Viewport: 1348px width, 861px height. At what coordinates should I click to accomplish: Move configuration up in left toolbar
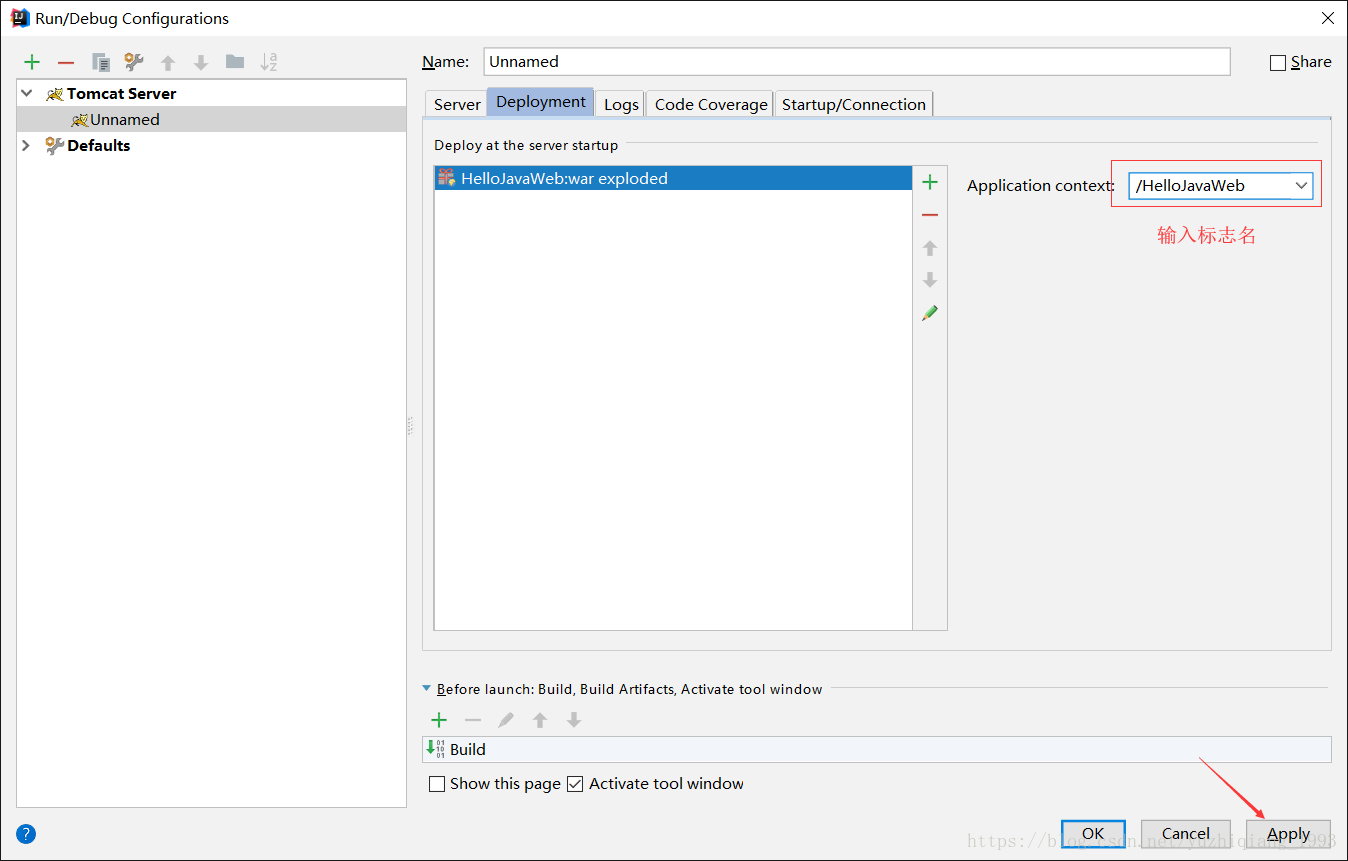pos(168,62)
